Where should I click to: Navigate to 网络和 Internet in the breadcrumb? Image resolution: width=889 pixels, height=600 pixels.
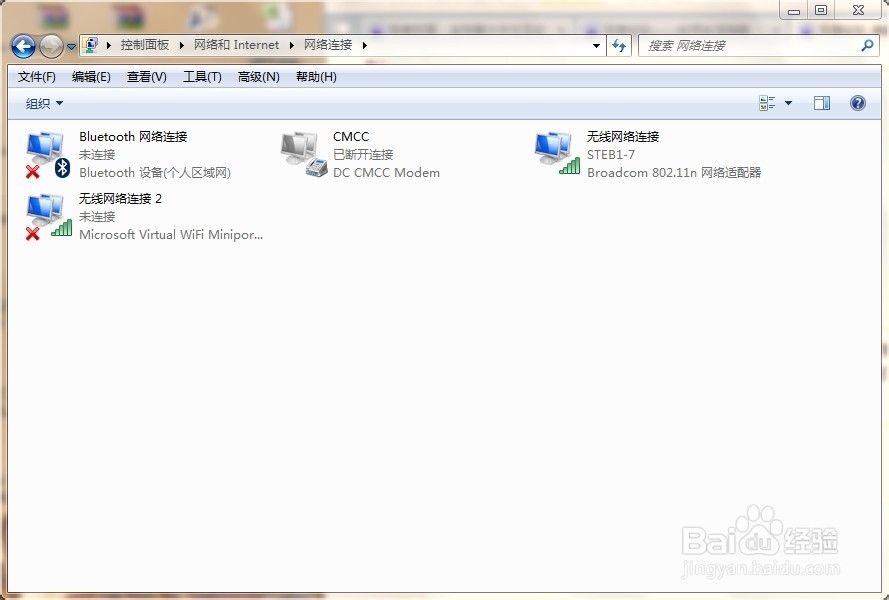click(236, 45)
